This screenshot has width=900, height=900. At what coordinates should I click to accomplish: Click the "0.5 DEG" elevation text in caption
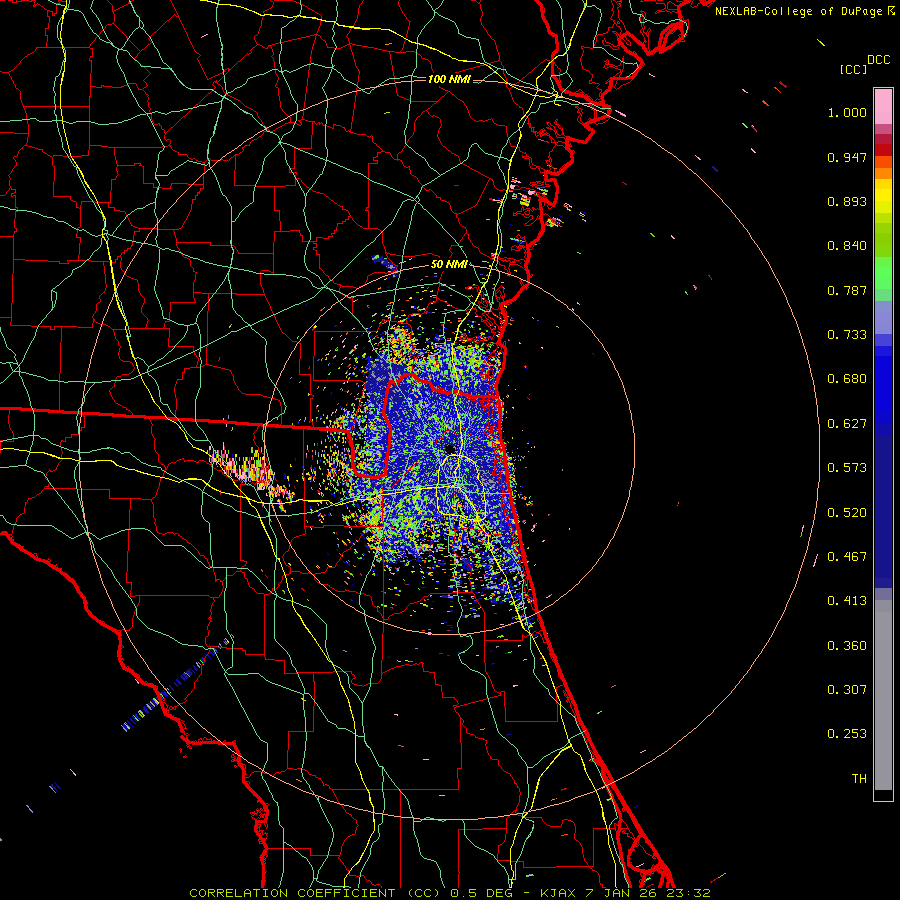click(482, 893)
